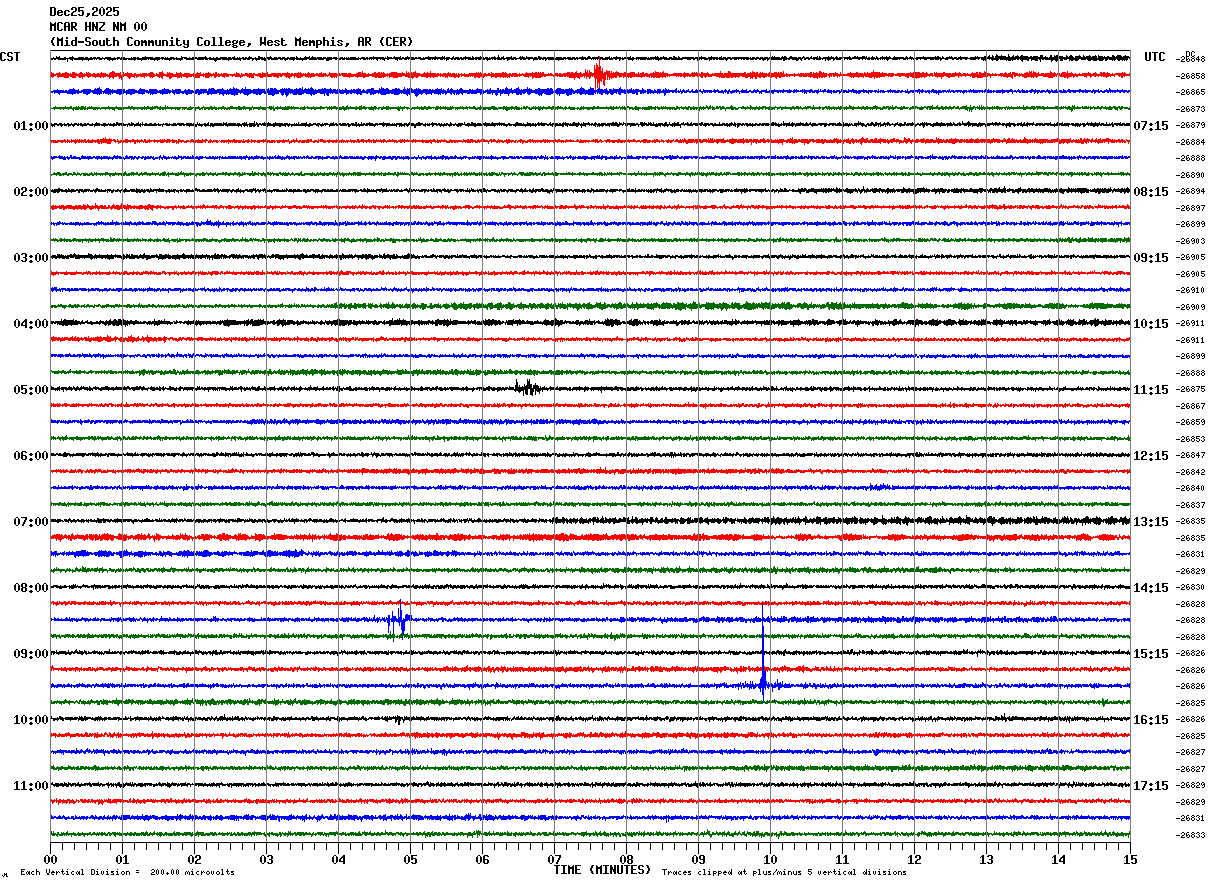Click the black burst on the 05:00 trace

tap(527, 389)
